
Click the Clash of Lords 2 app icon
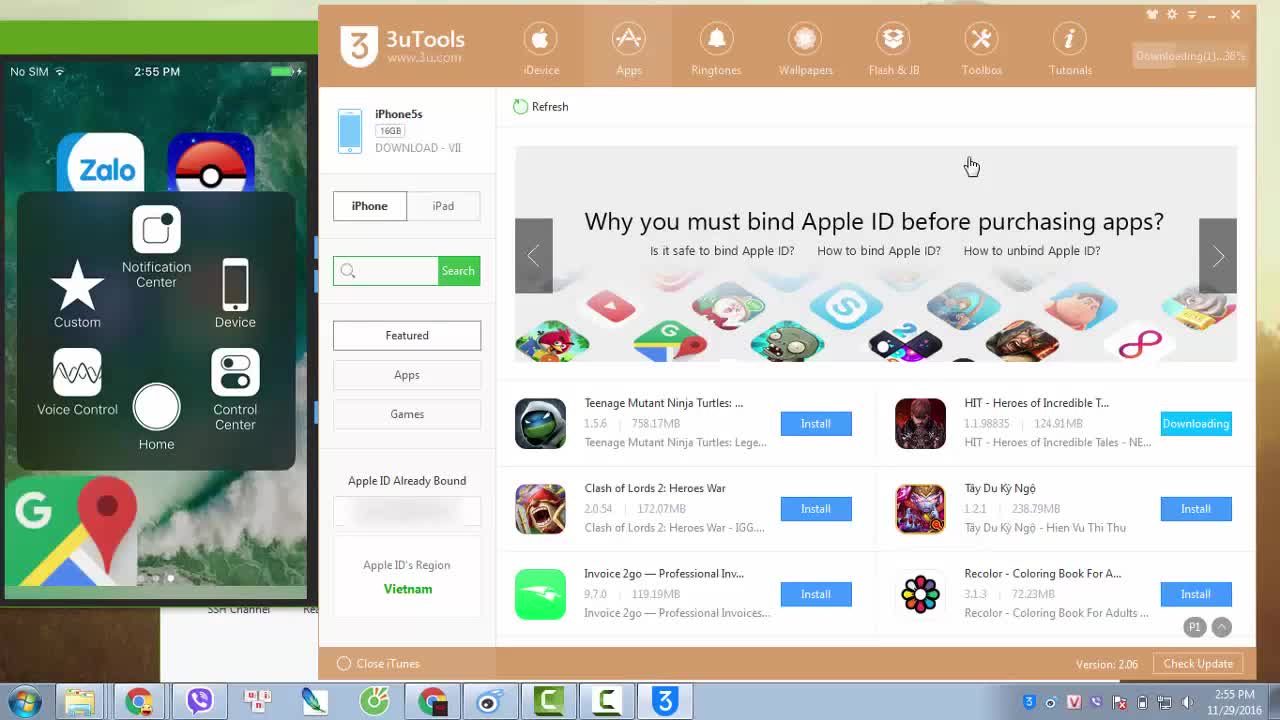[x=540, y=509]
